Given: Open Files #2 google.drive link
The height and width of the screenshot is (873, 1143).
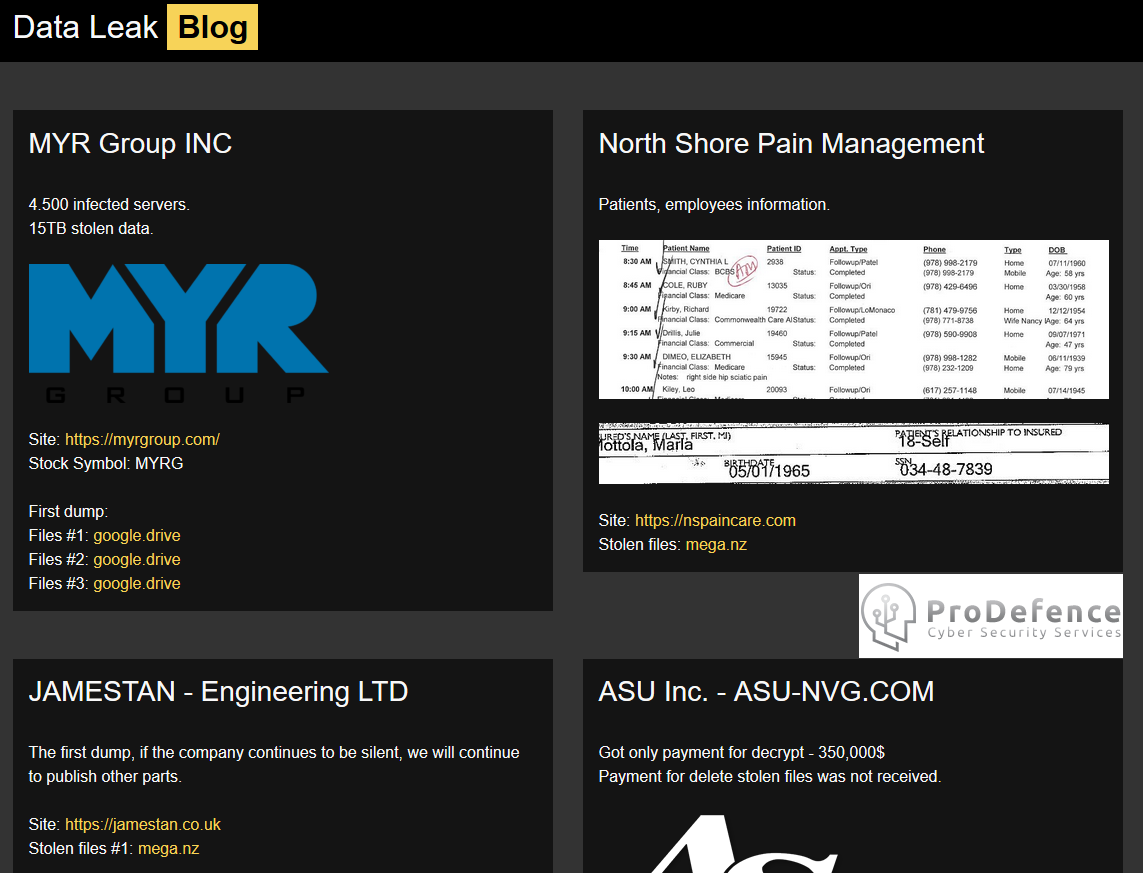Looking at the screenshot, I should tap(137, 560).
